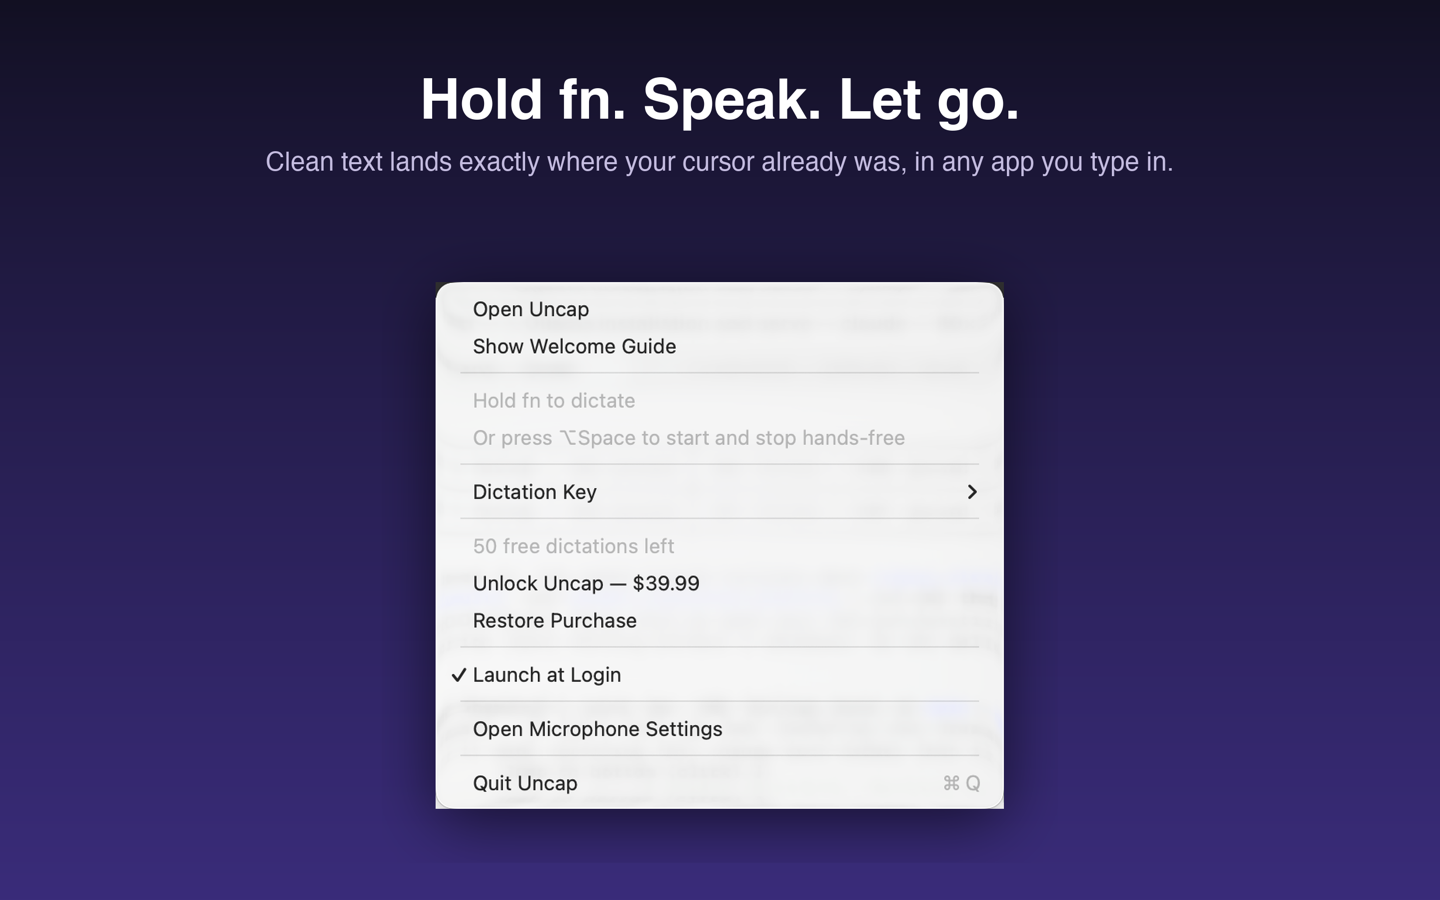The width and height of the screenshot is (1440, 900).
Task: Select Show Welcome Guide
Action: [719, 346]
